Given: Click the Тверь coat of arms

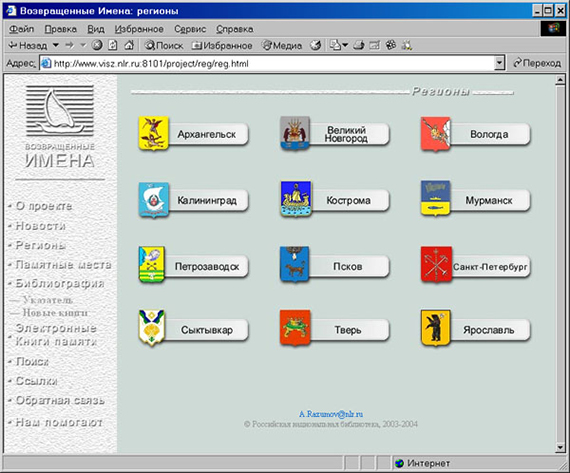Looking at the screenshot, I should click(295, 327).
